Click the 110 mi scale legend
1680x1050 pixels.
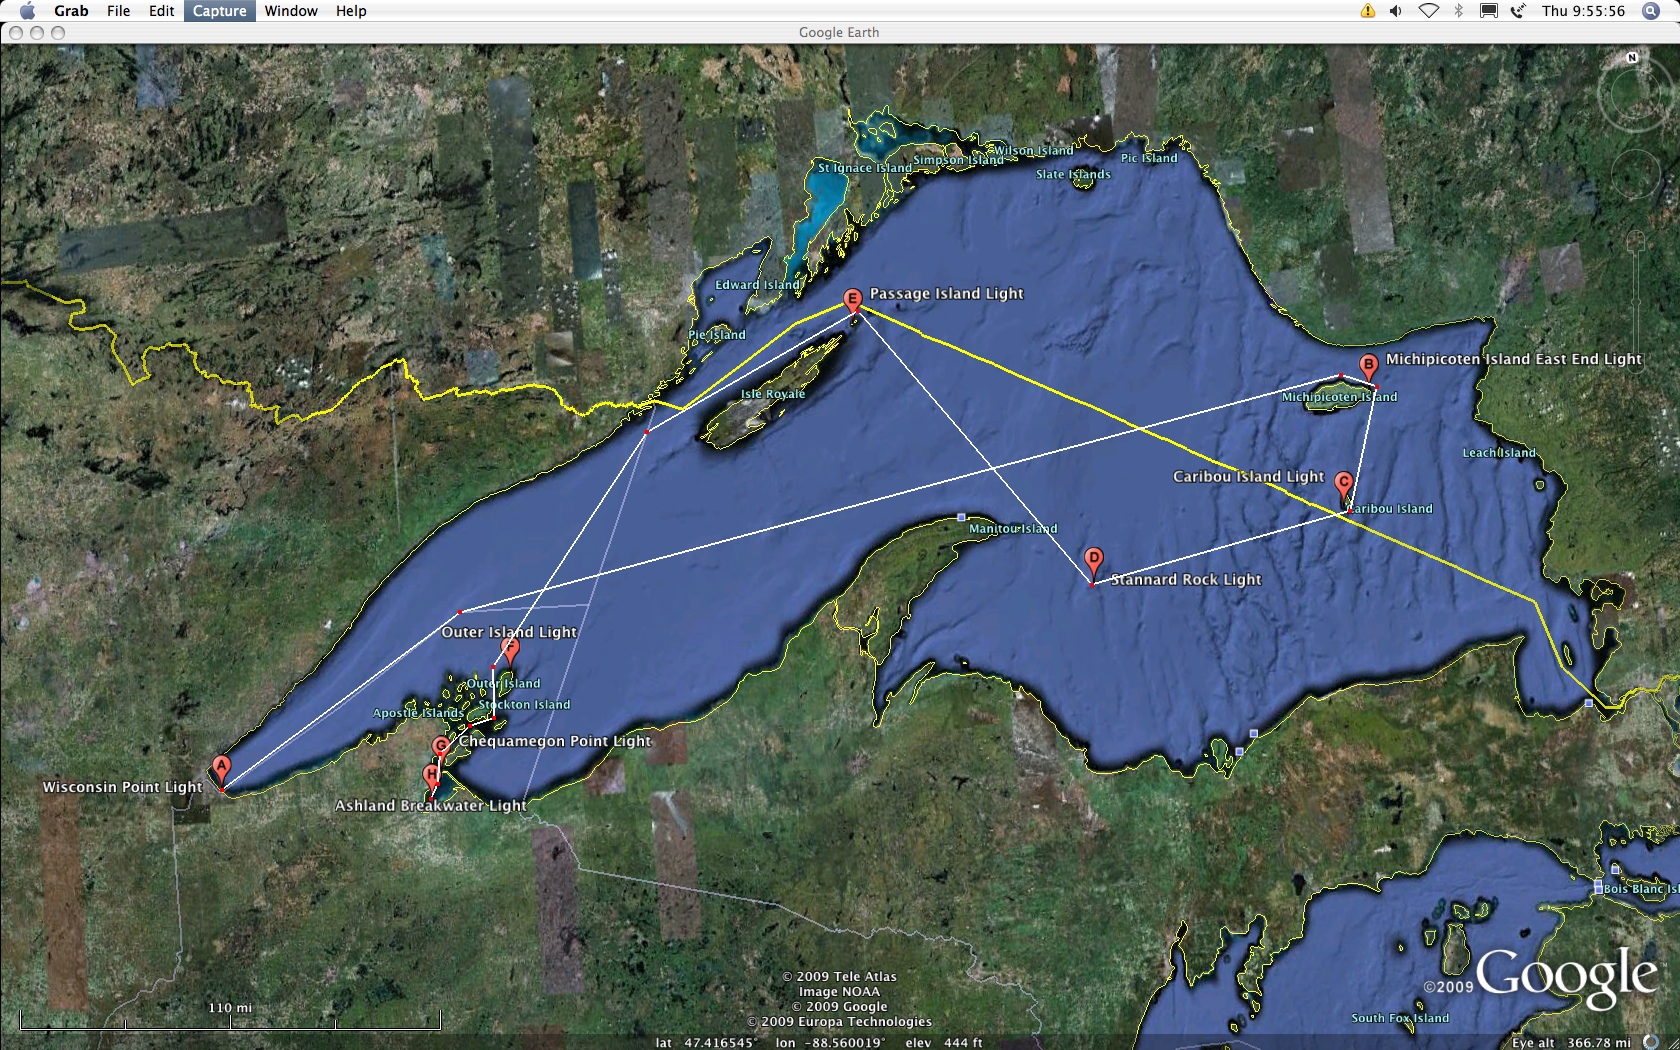[230, 1016]
